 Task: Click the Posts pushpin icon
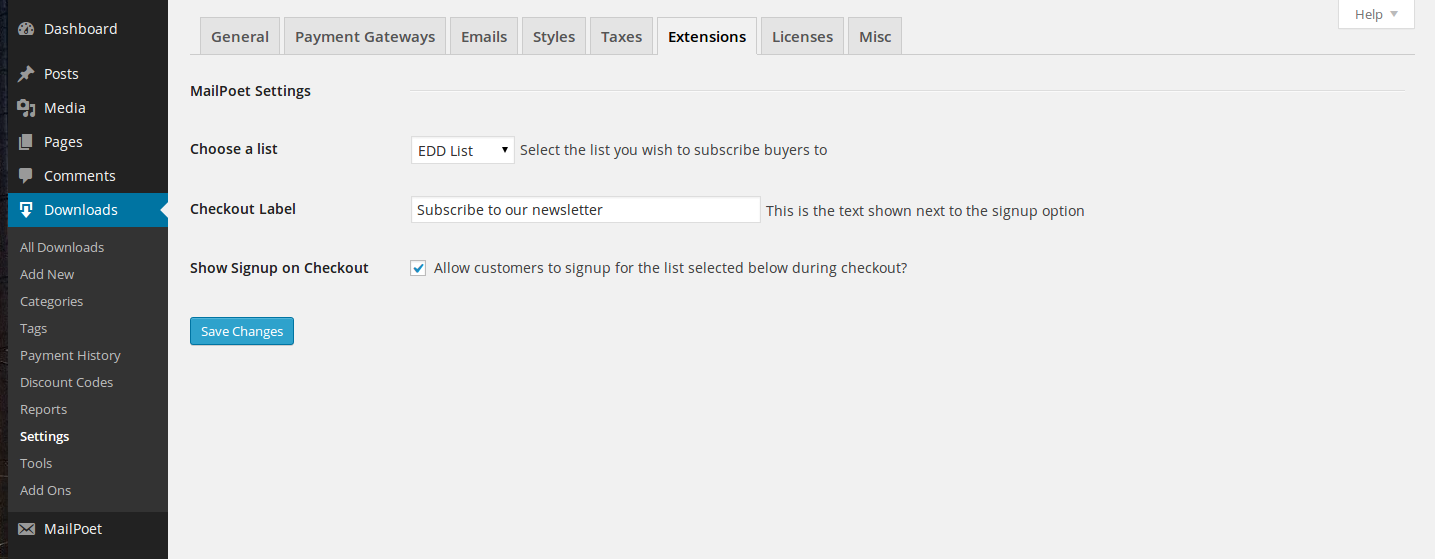point(27,74)
